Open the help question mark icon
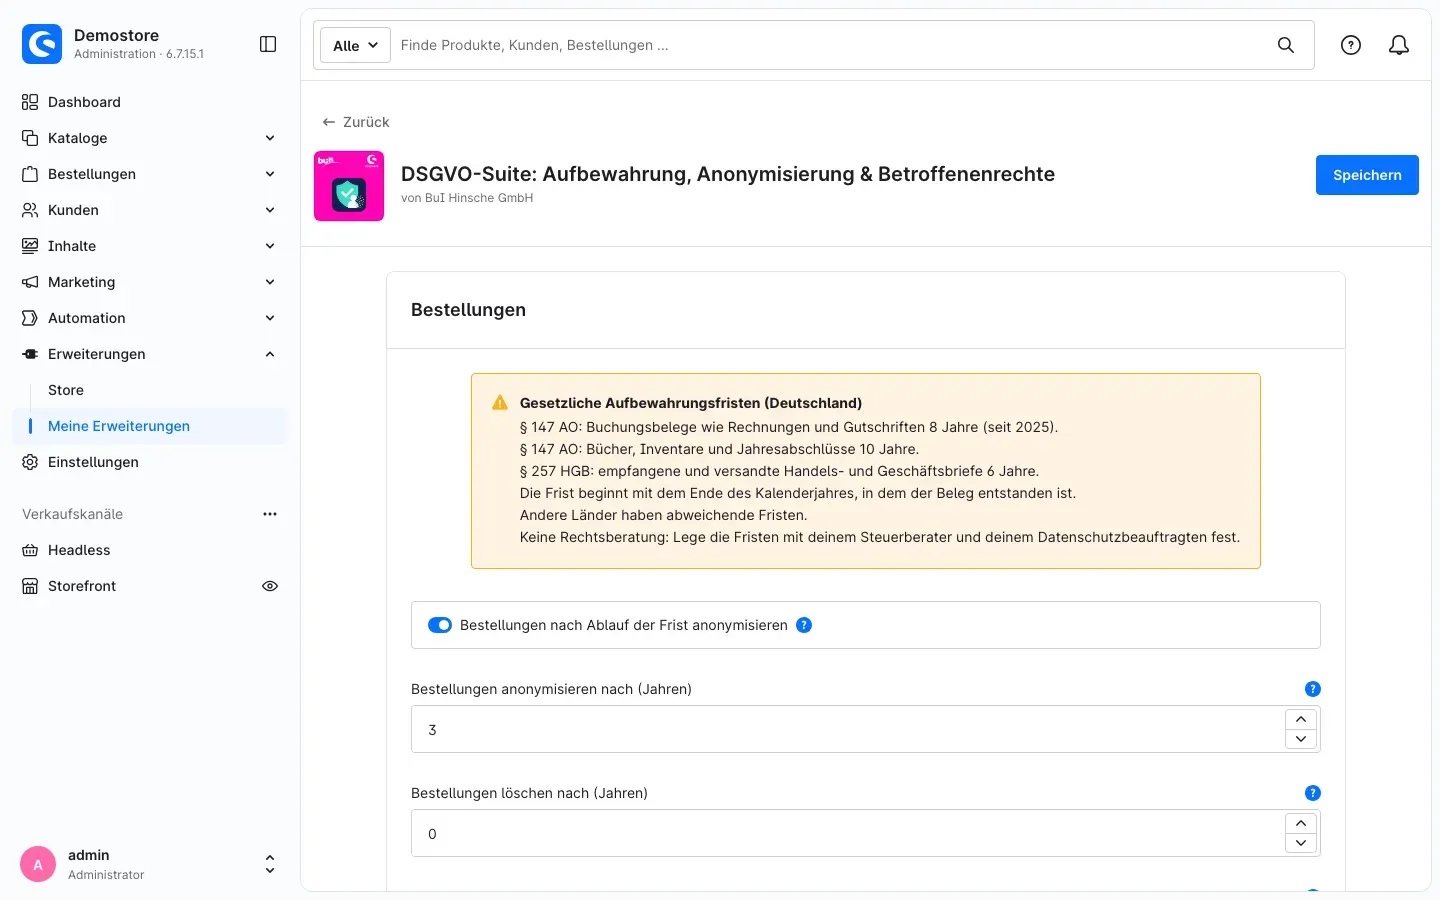 click(1351, 45)
